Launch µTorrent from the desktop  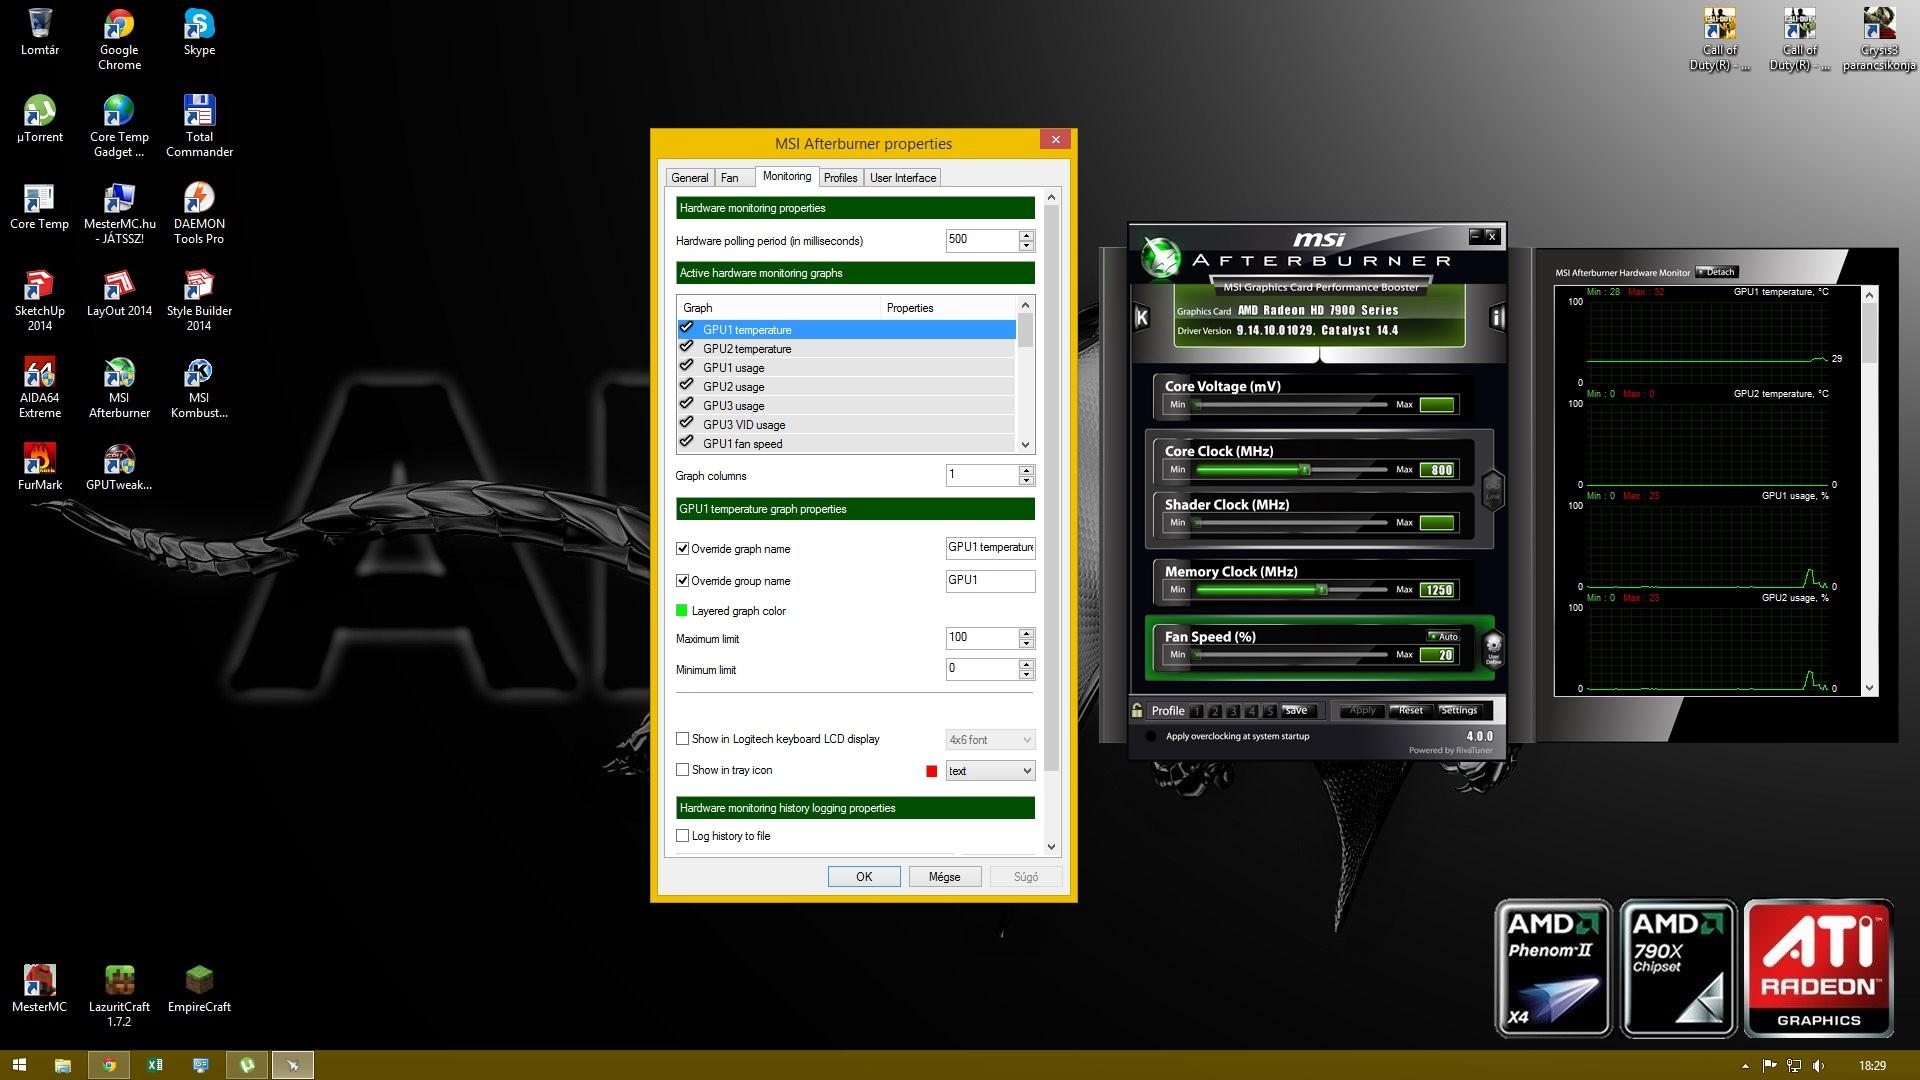point(39,120)
